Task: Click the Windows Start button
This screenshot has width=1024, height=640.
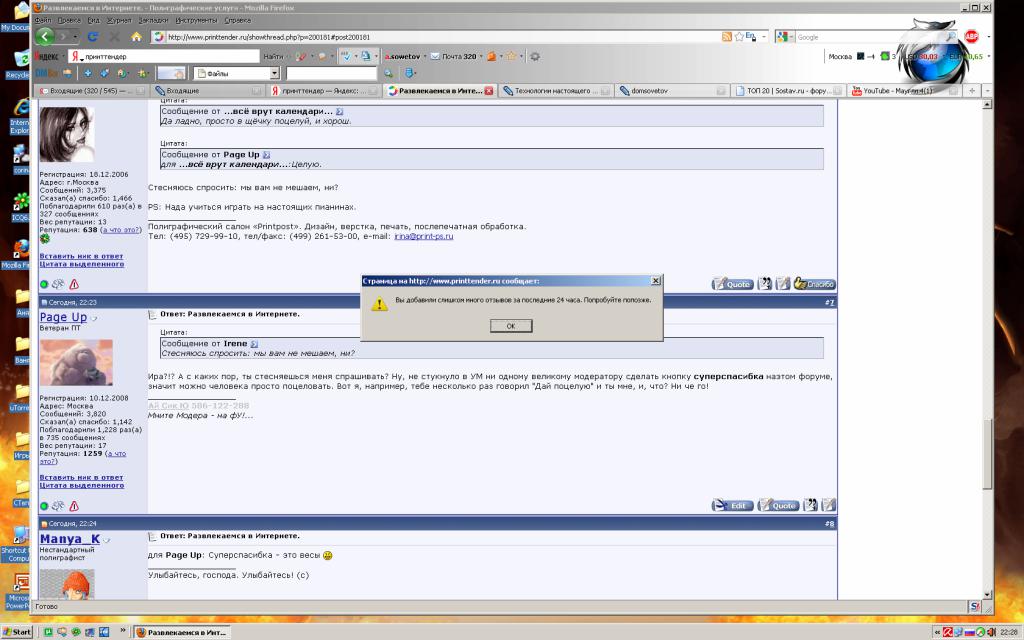Action: pyautogui.click(x=17, y=632)
